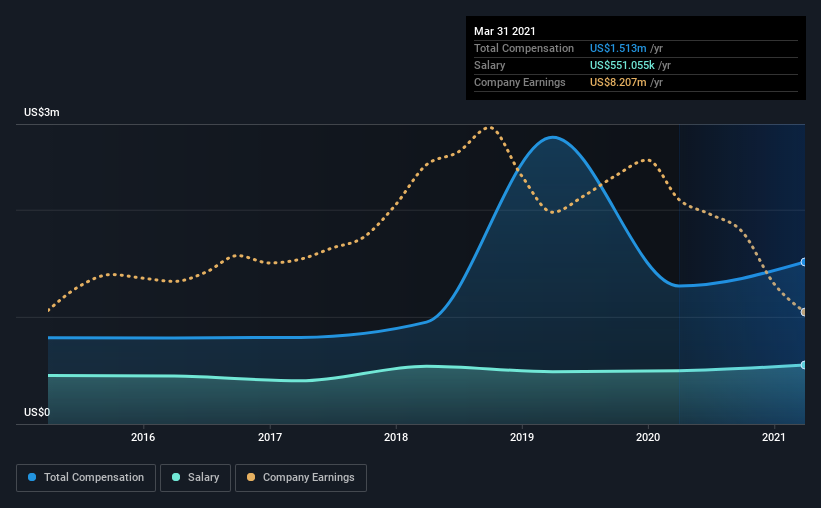Click the Company Earnings endpoint marker

pyautogui.click(x=803, y=312)
